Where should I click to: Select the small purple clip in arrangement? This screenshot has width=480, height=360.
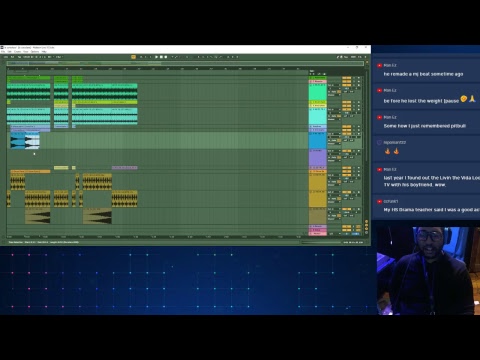tap(125, 168)
